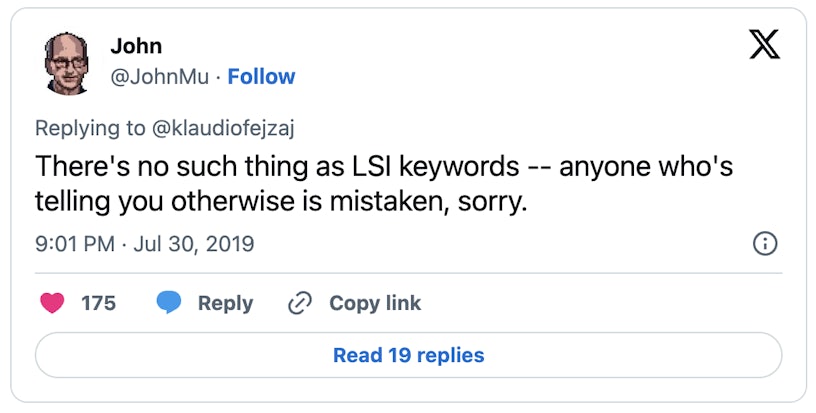Open the "Read 19 replies" button
Viewport: 816px width, 413px height.
tap(408, 355)
